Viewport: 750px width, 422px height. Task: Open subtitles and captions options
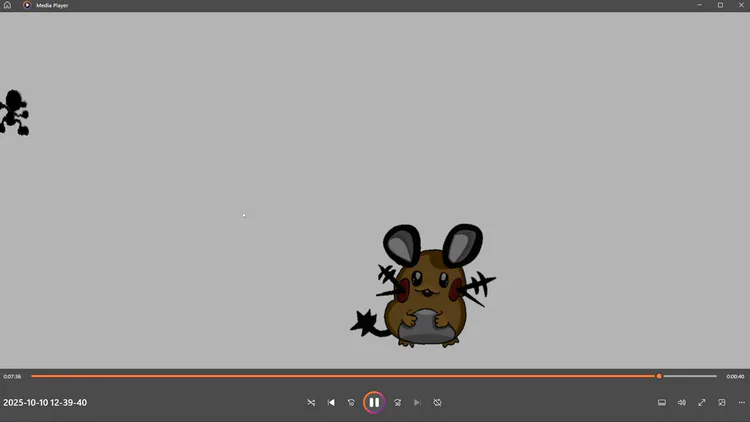[662, 402]
